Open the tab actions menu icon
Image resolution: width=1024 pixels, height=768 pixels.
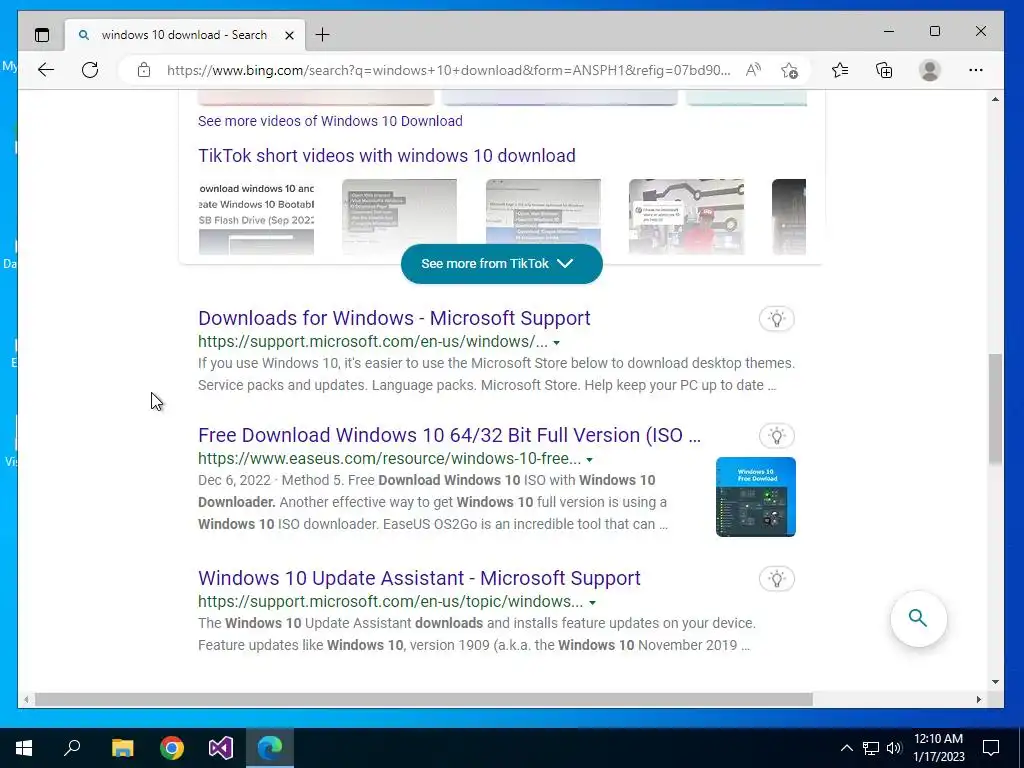[x=42, y=35]
